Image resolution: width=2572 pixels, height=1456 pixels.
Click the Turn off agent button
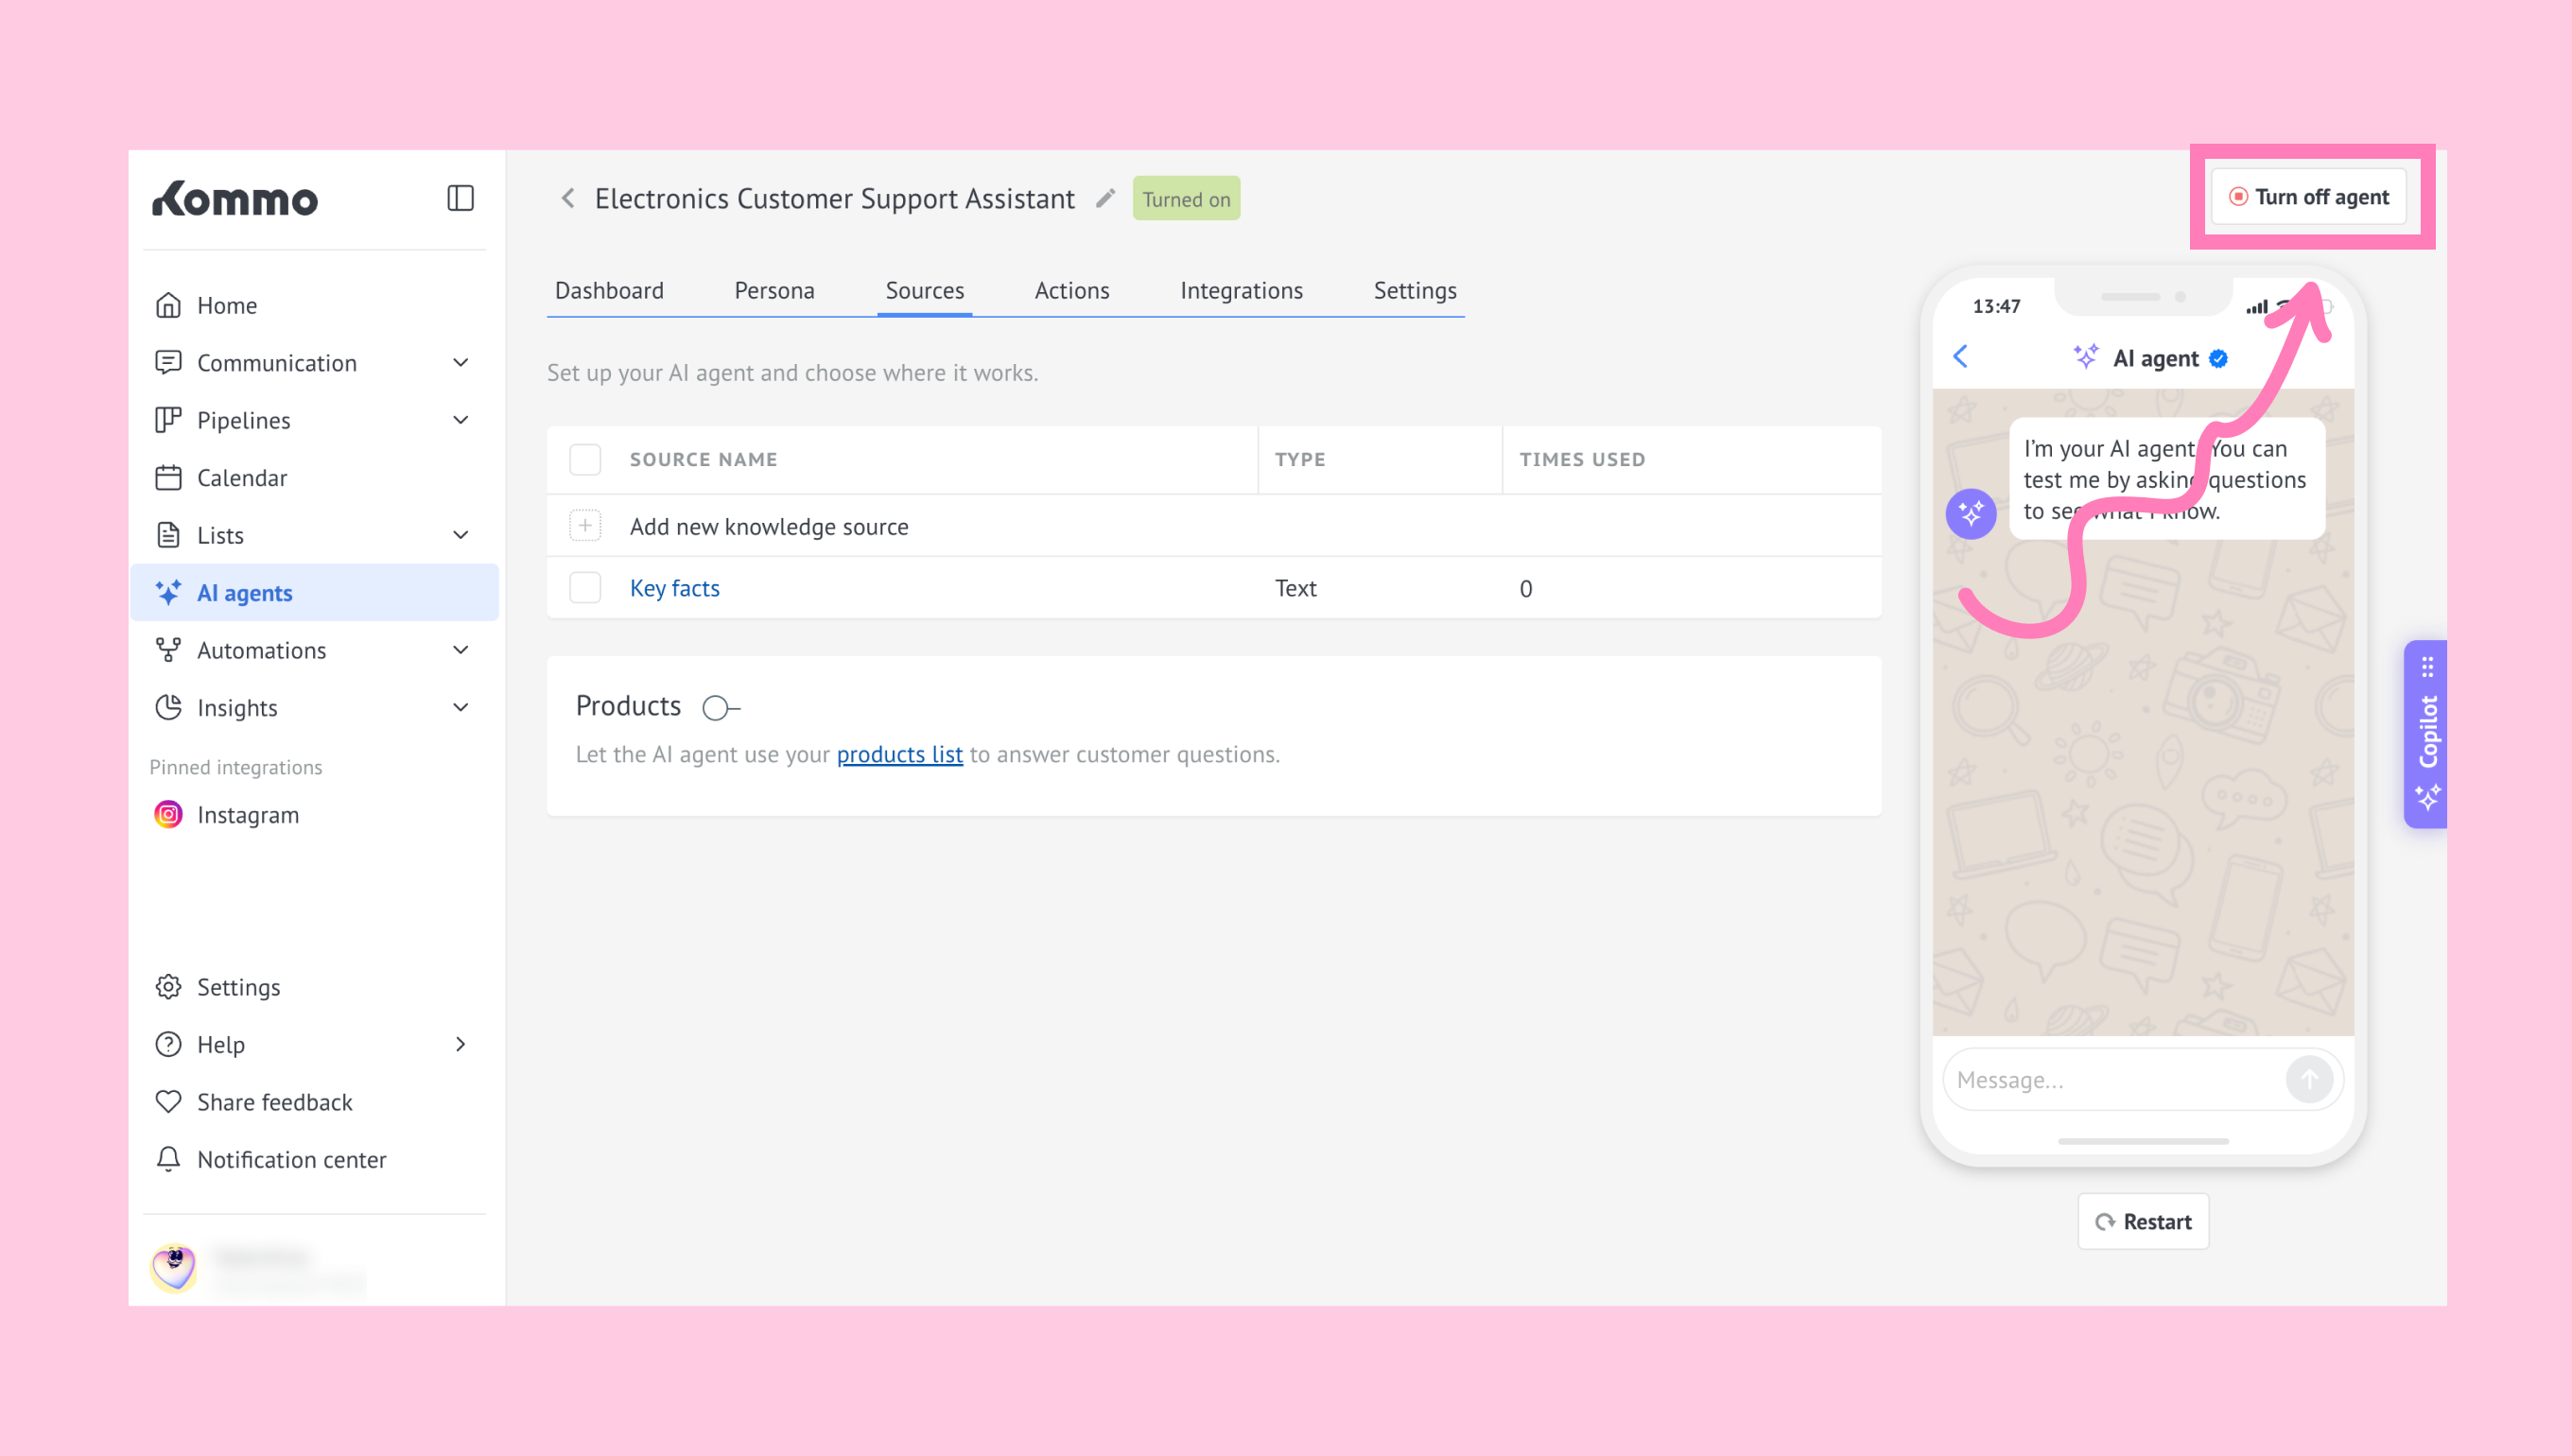tap(2309, 197)
